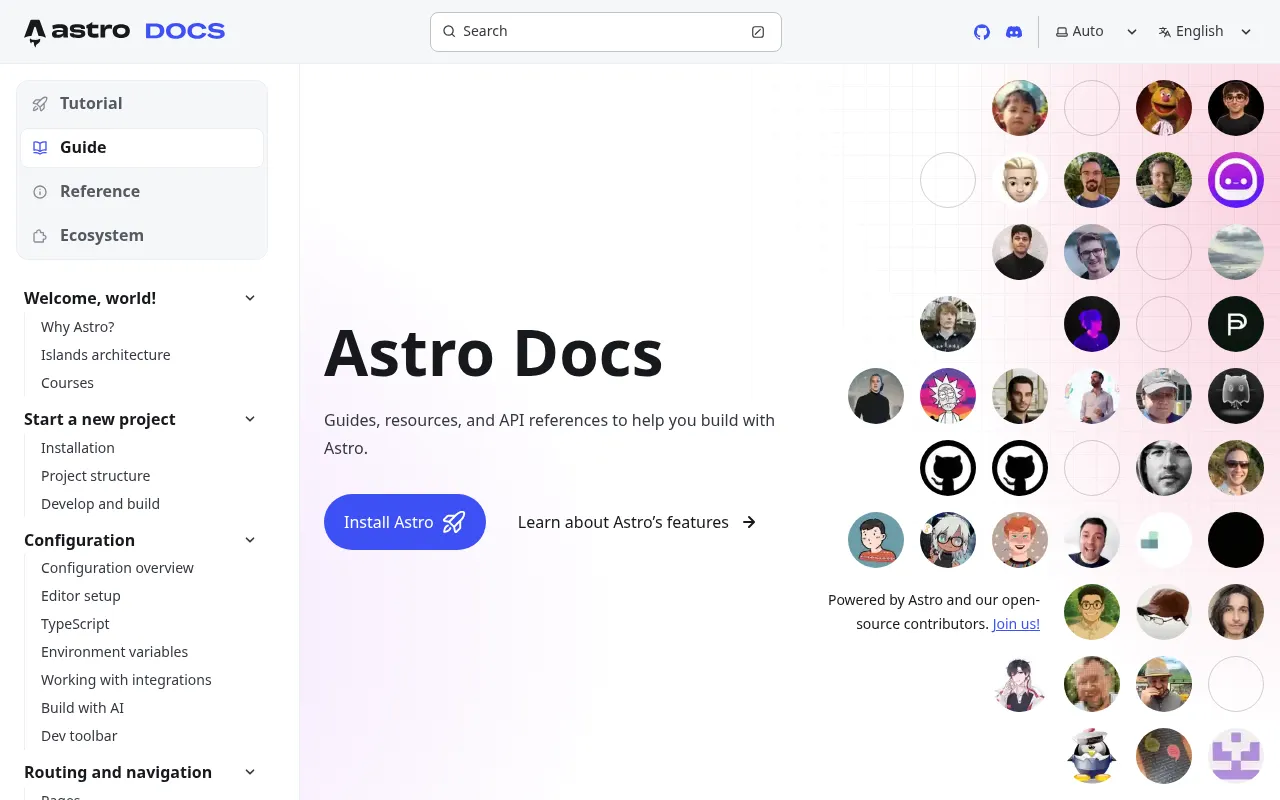Open the GitHub repository icon in header
The image size is (1280, 800).
pyautogui.click(x=982, y=32)
